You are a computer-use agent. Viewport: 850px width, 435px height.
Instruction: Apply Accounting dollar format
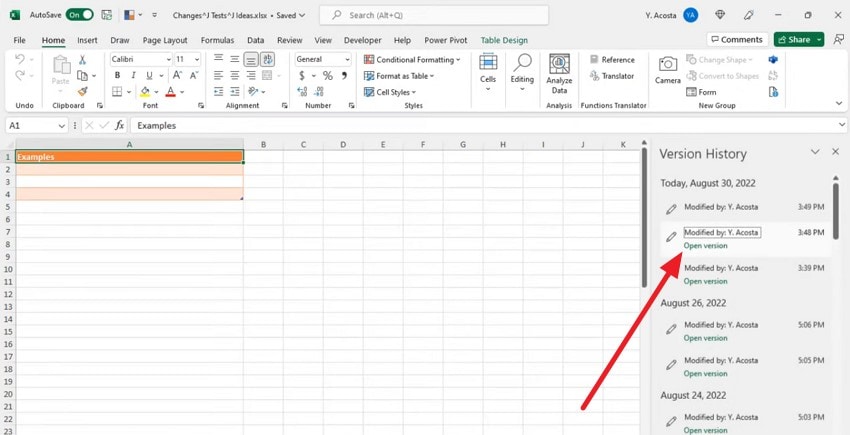tap(302, 75)
